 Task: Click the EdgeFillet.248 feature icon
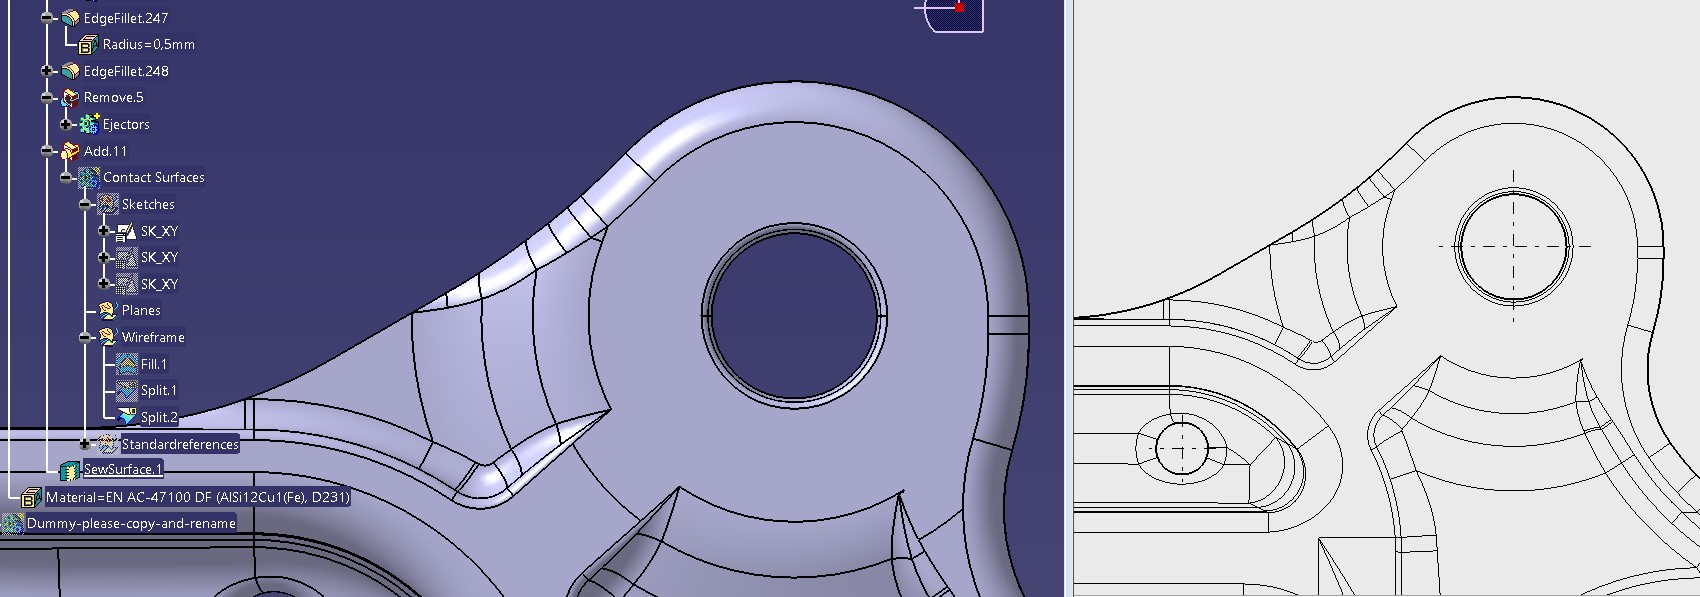[x=70, y=71]
